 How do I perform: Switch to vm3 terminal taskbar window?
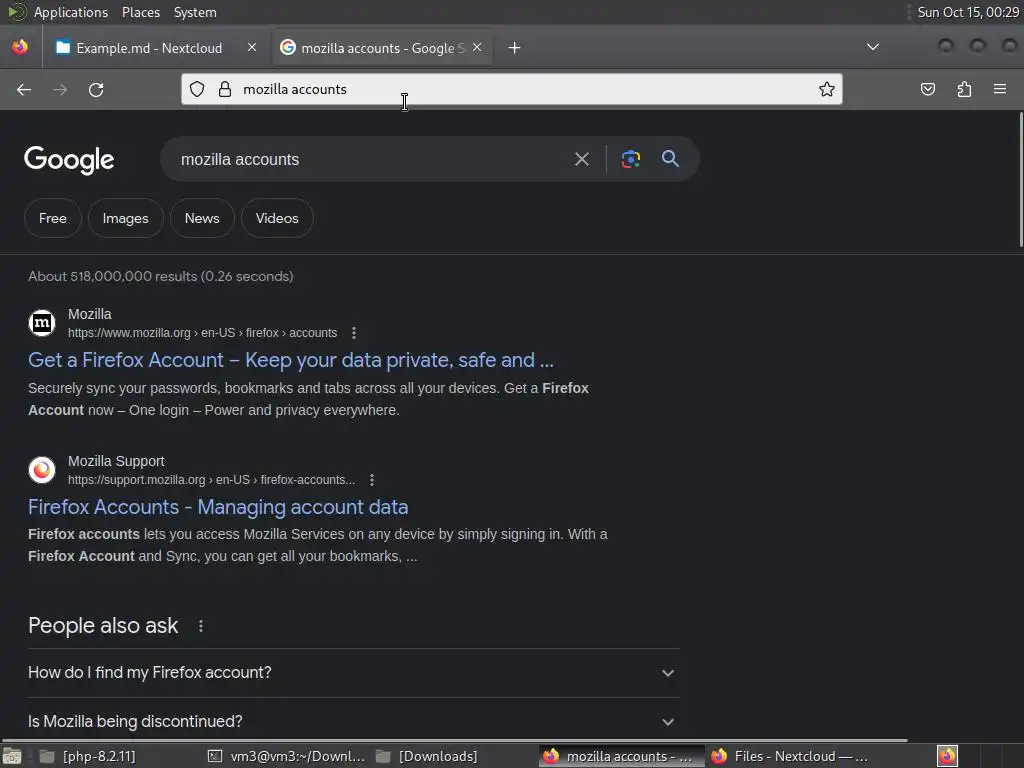tap(286, 756)
